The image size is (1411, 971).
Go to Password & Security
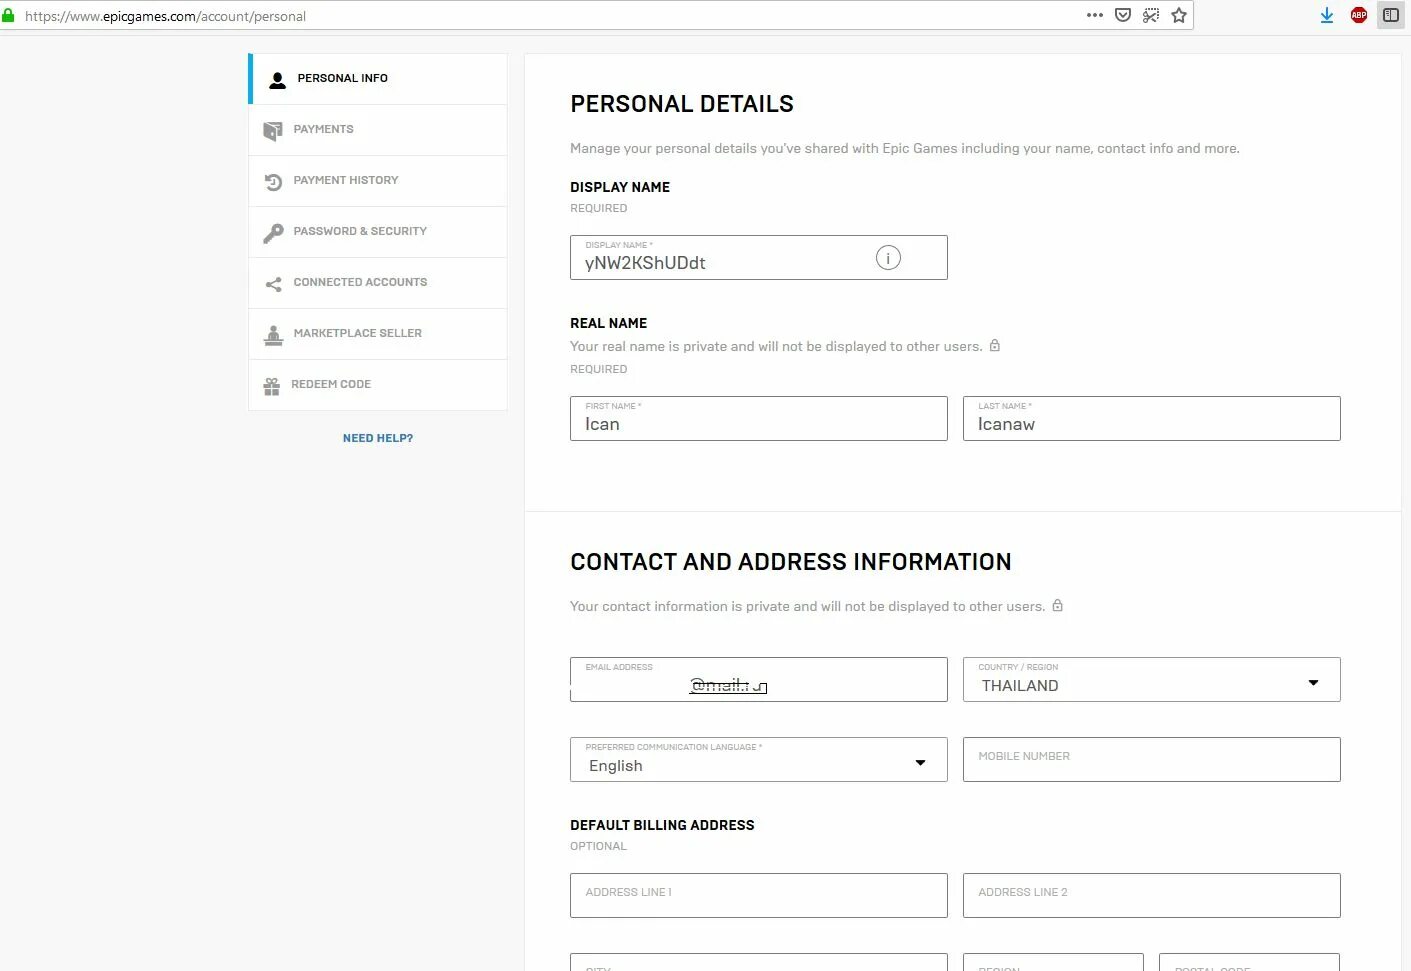pos(378,232)
